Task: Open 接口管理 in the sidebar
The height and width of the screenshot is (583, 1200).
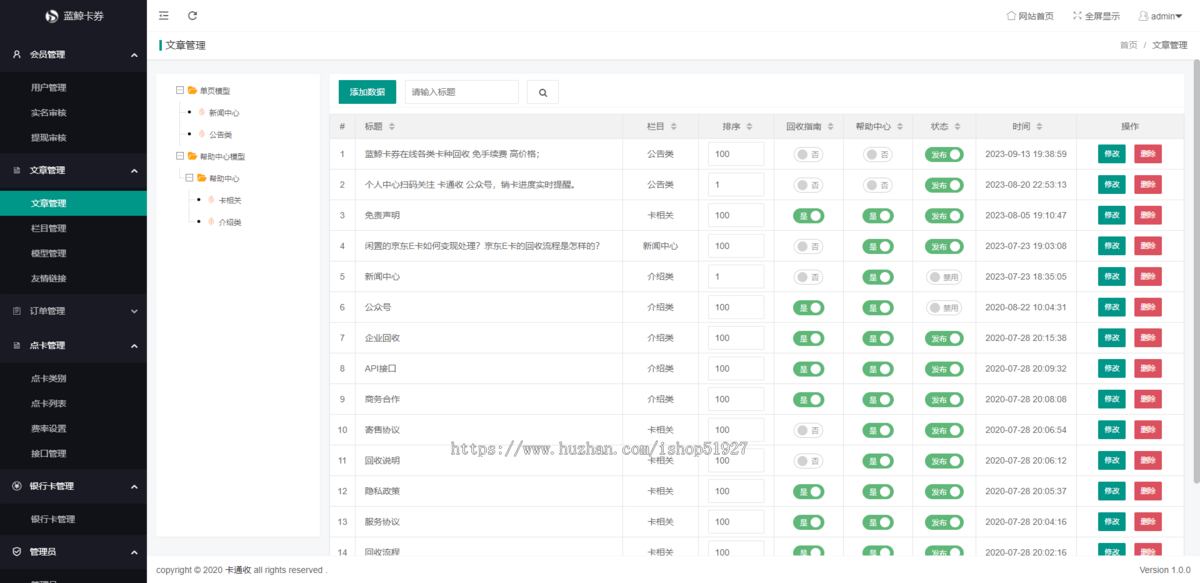Action: [x=48, y=454]
